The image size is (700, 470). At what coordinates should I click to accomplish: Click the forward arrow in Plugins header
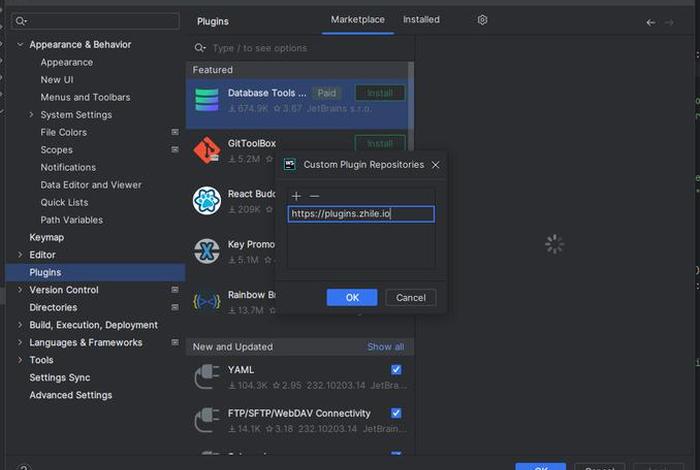pyautogui.click(x=669, y=22)
